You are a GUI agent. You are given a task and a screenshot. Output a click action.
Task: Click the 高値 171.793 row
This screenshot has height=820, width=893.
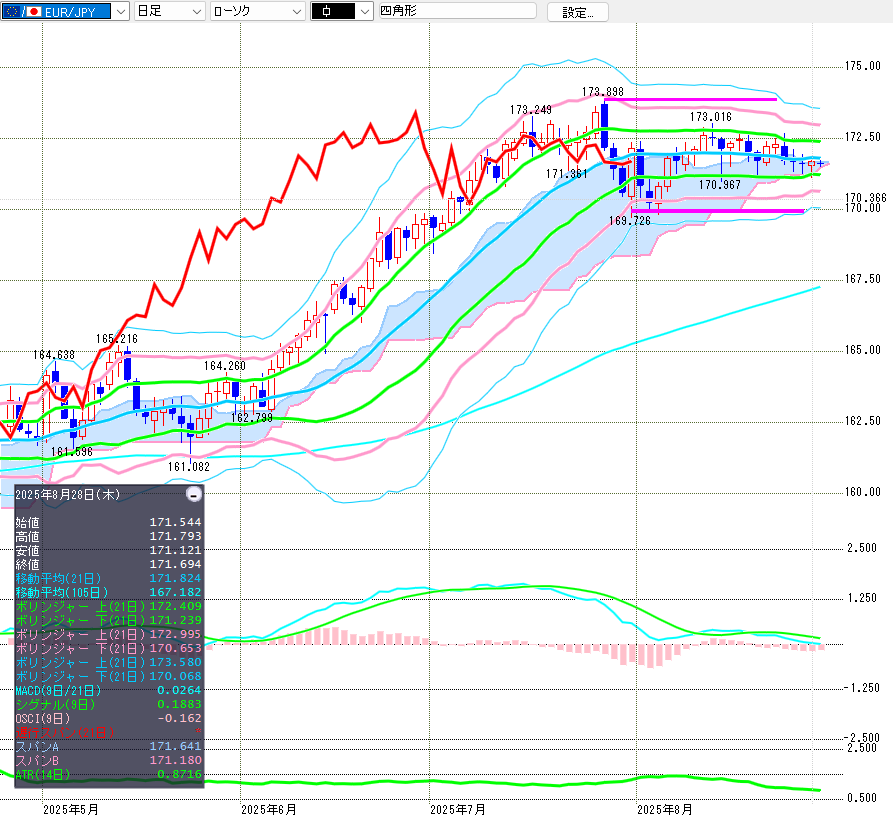tap(108, 536)
